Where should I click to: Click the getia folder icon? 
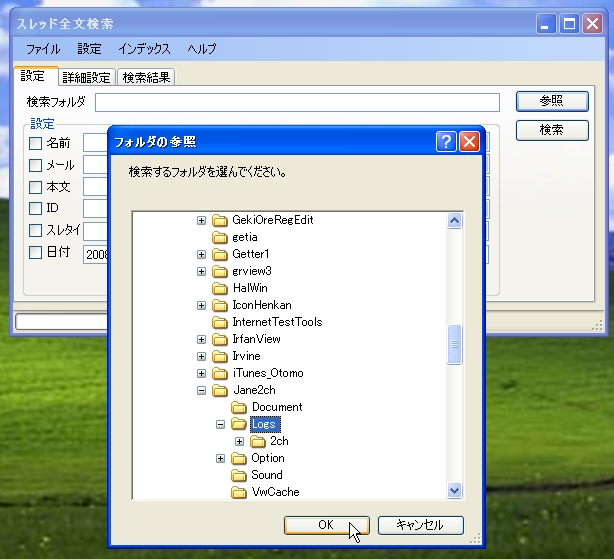[220, 238]
